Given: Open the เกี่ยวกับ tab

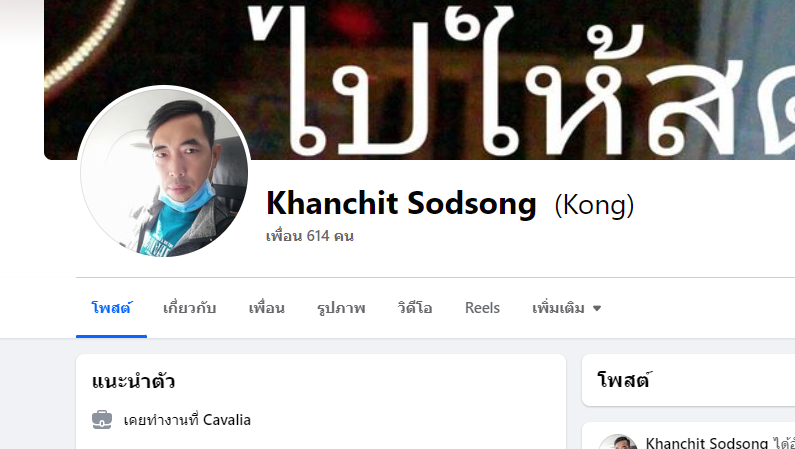Looking at the screenshot, I should [190, 308].
